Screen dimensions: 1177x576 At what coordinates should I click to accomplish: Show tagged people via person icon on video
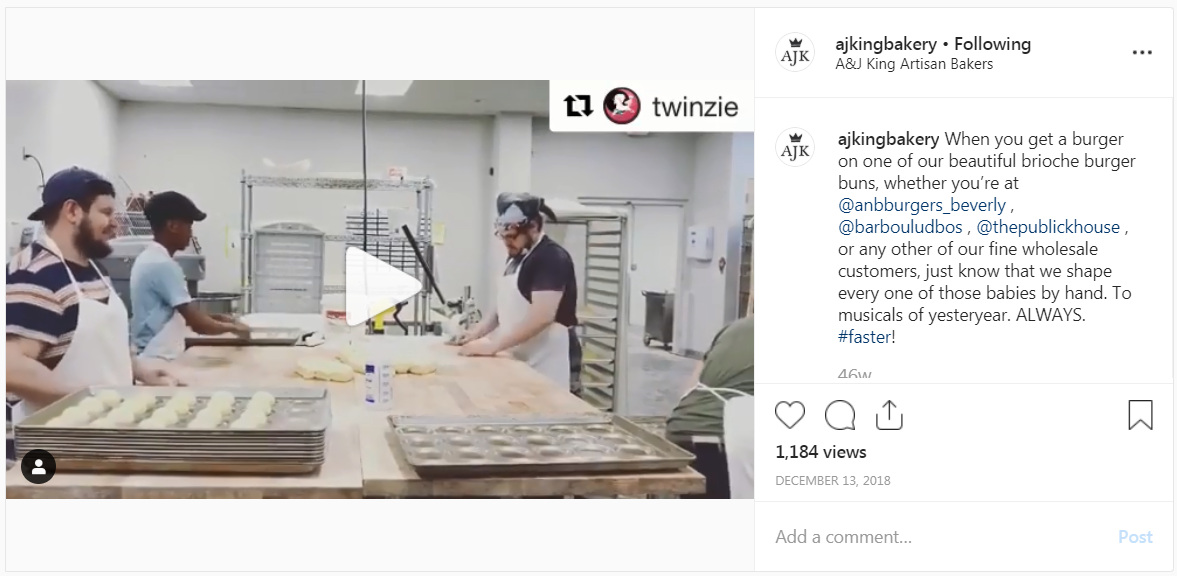click(38, 467)
